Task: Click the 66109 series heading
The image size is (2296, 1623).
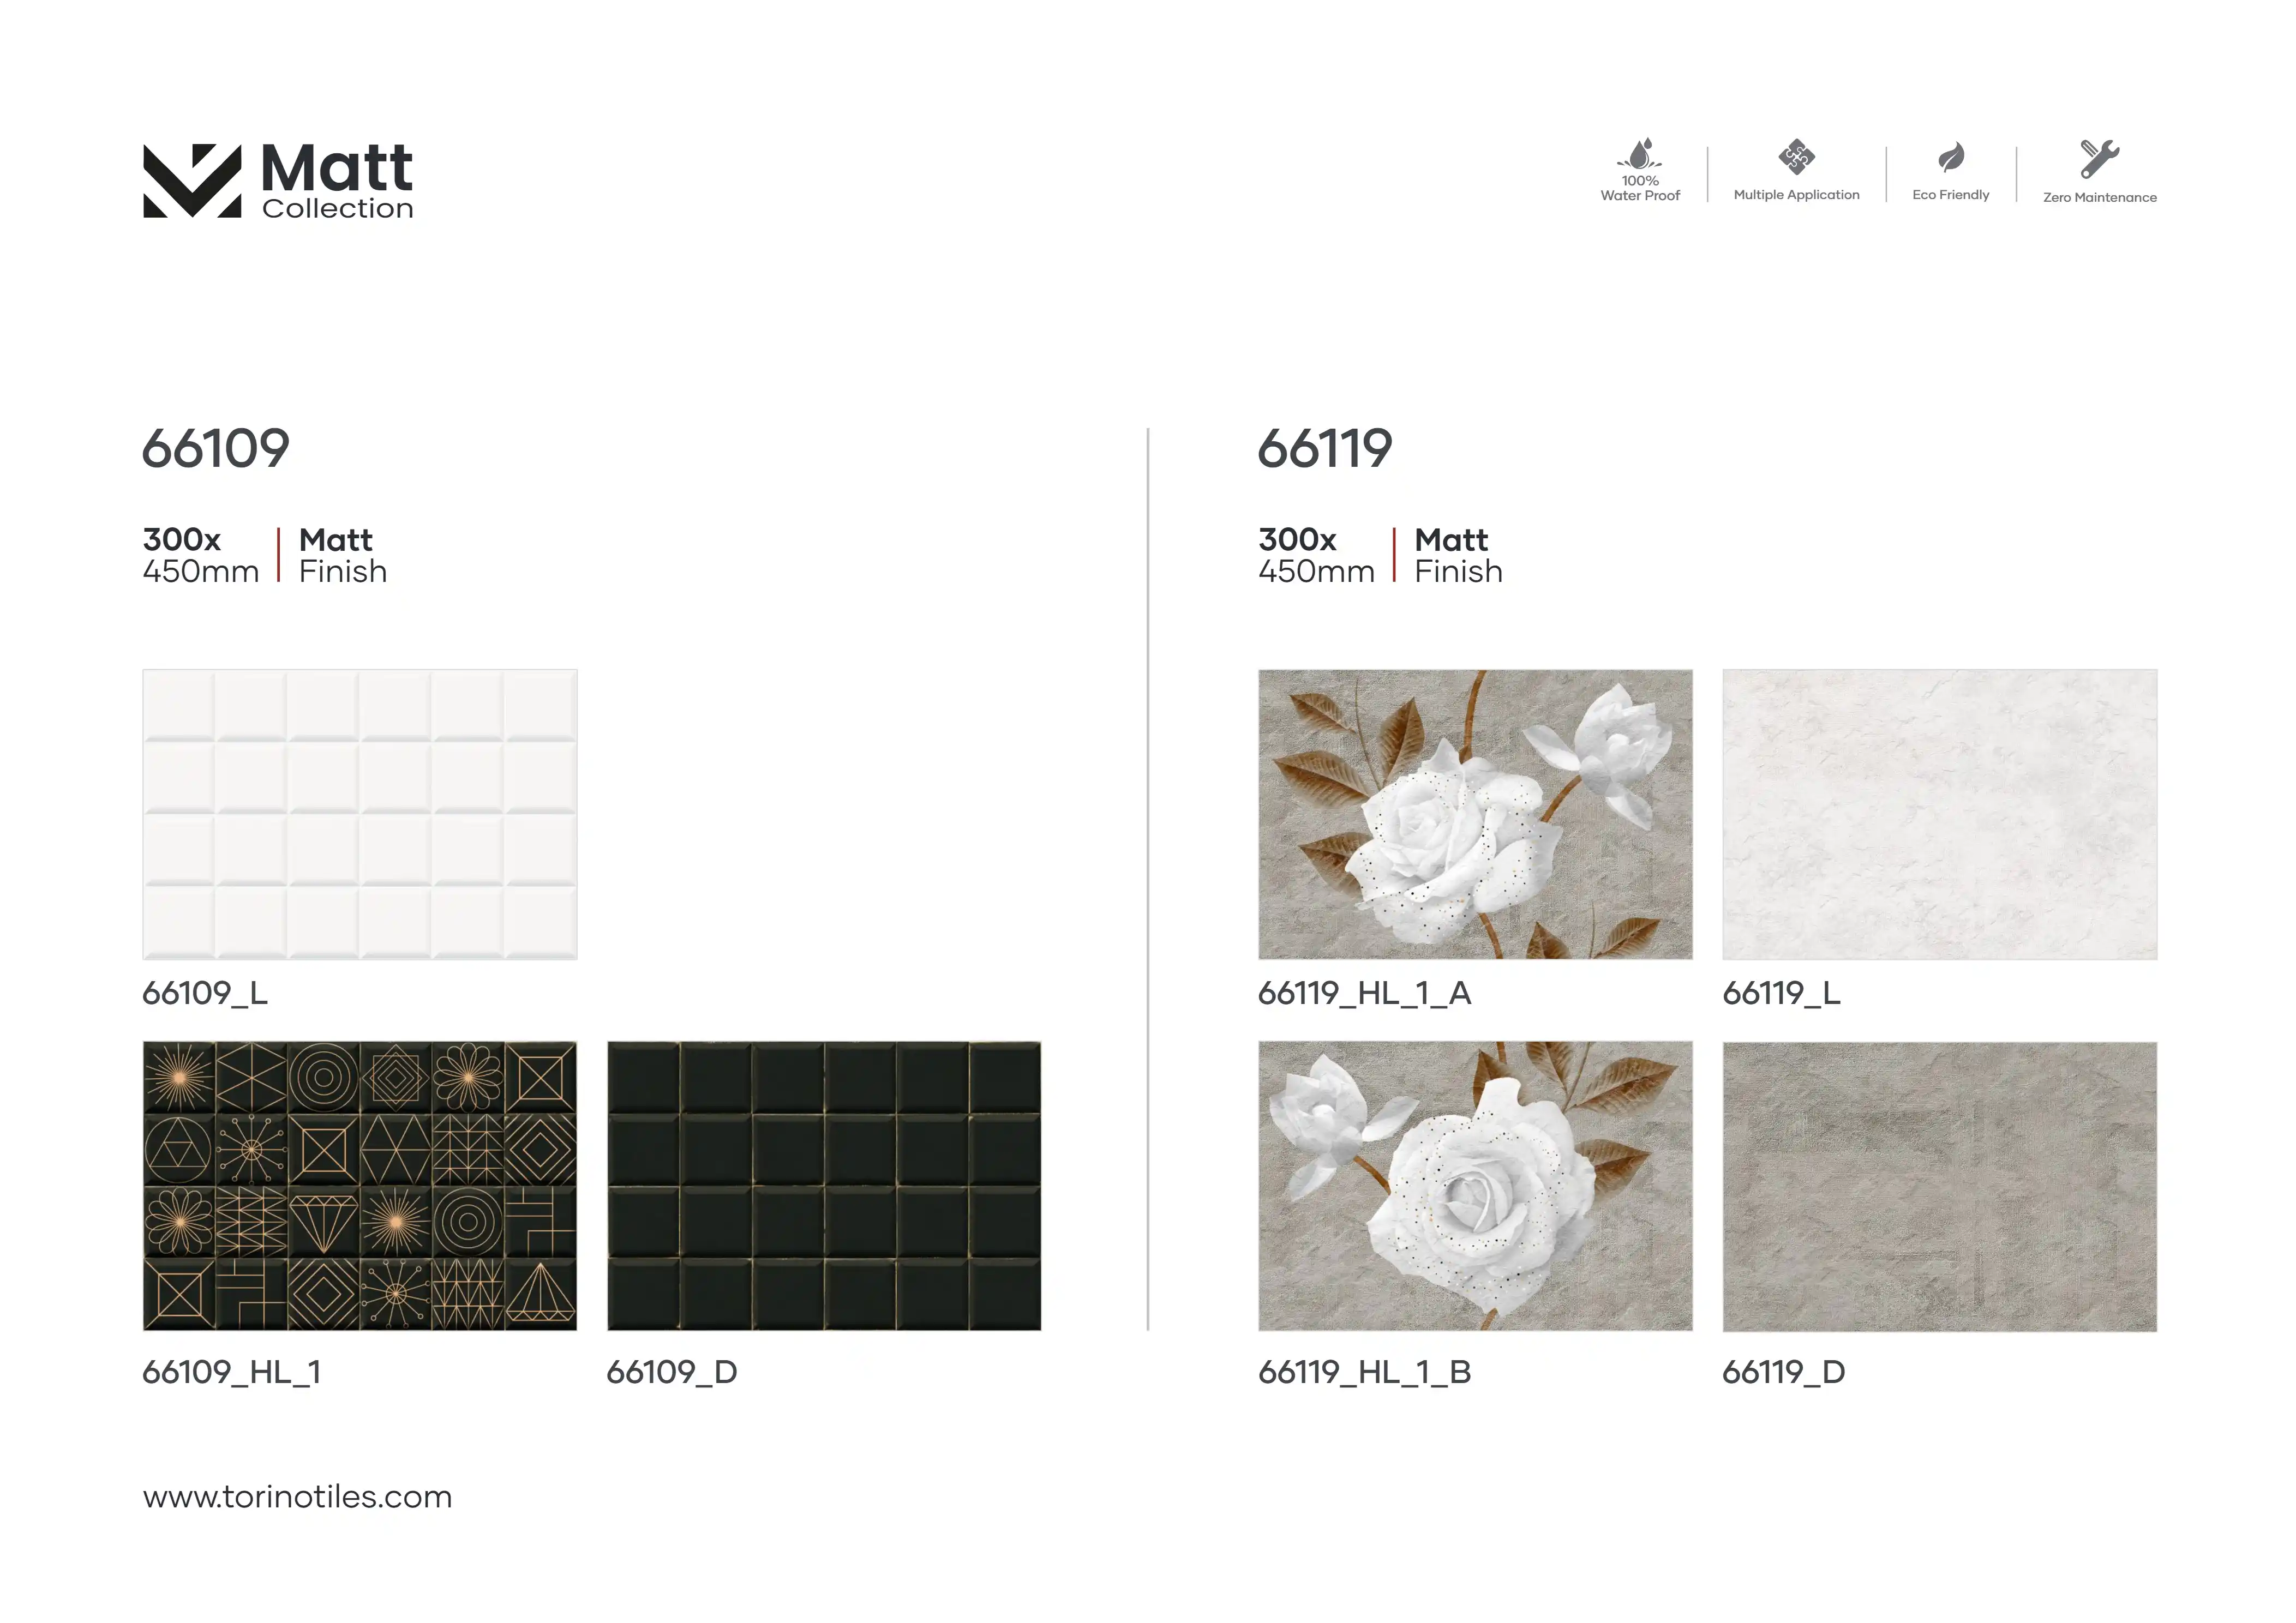Action: [x=215, y=448]
